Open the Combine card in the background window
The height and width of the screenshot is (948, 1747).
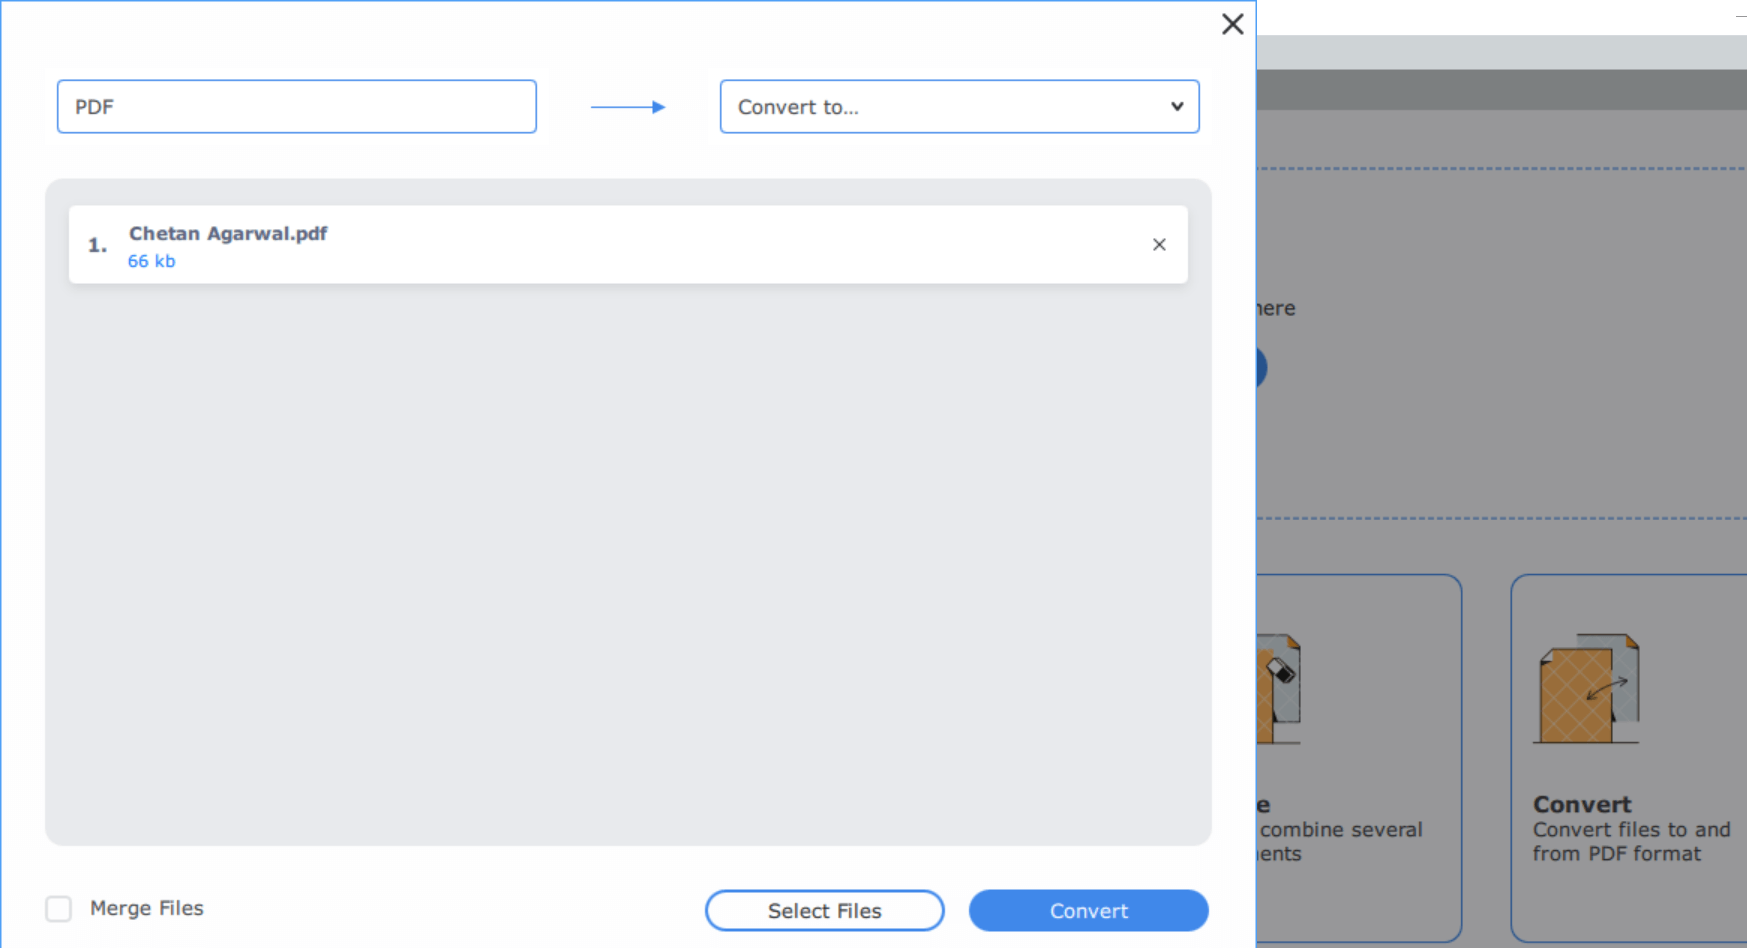pos(1350,758)
